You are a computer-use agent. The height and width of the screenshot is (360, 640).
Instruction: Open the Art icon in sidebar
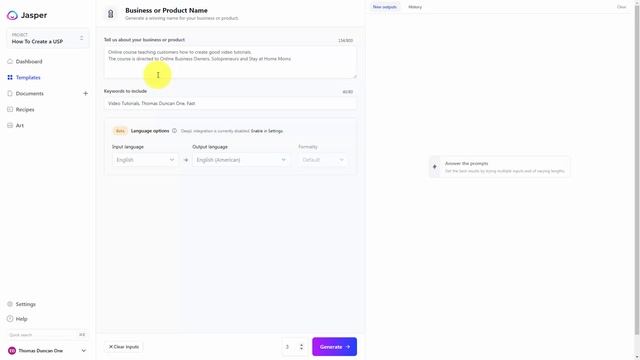[x=10, y=125]
